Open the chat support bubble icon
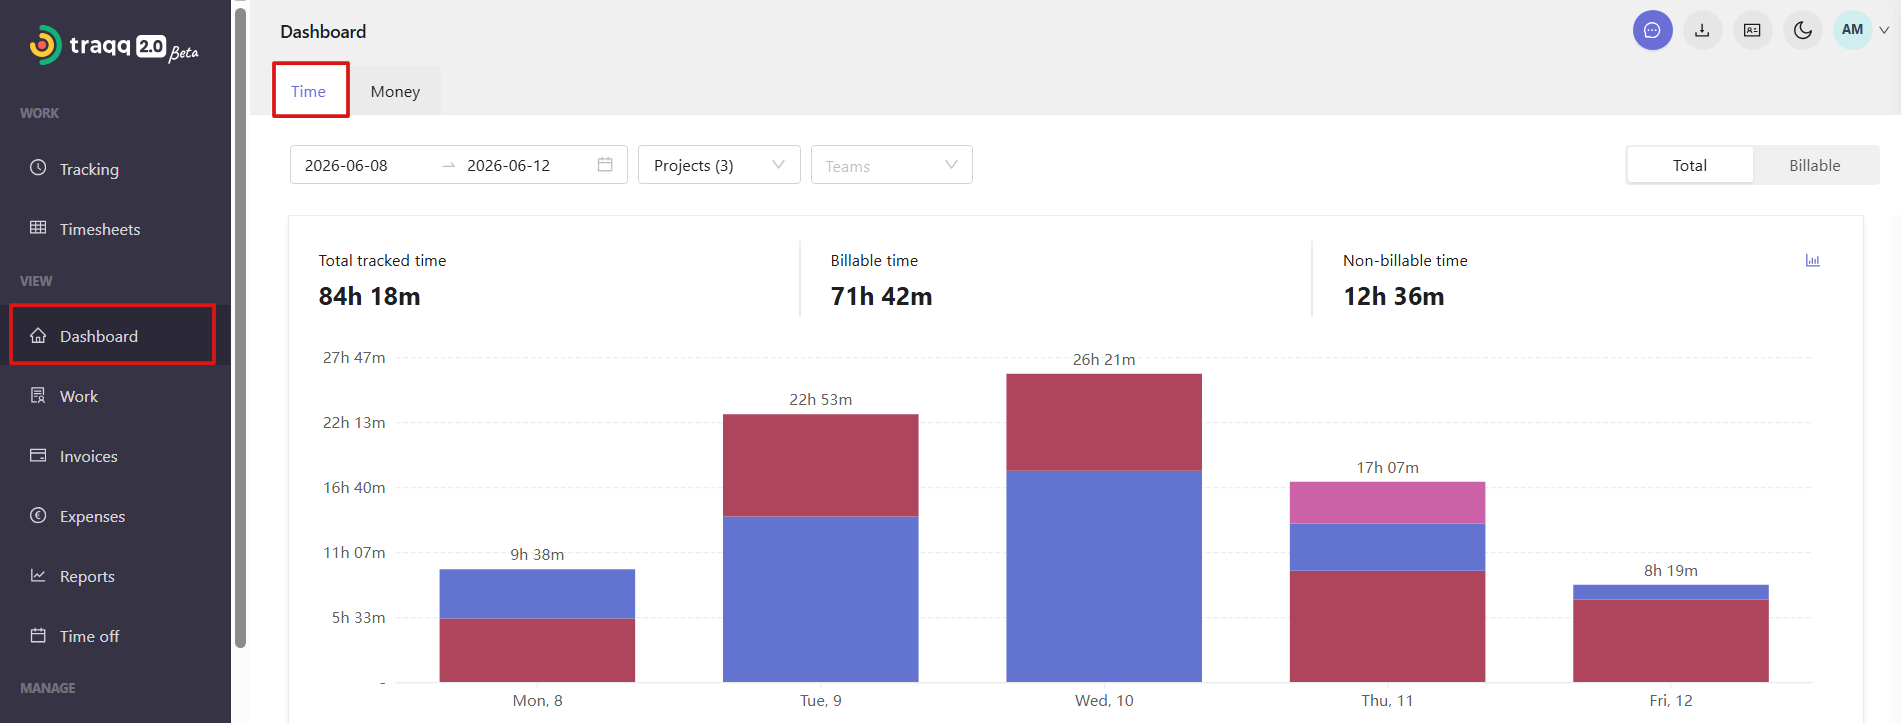The image size is (1901, 723). point(1652,30)
